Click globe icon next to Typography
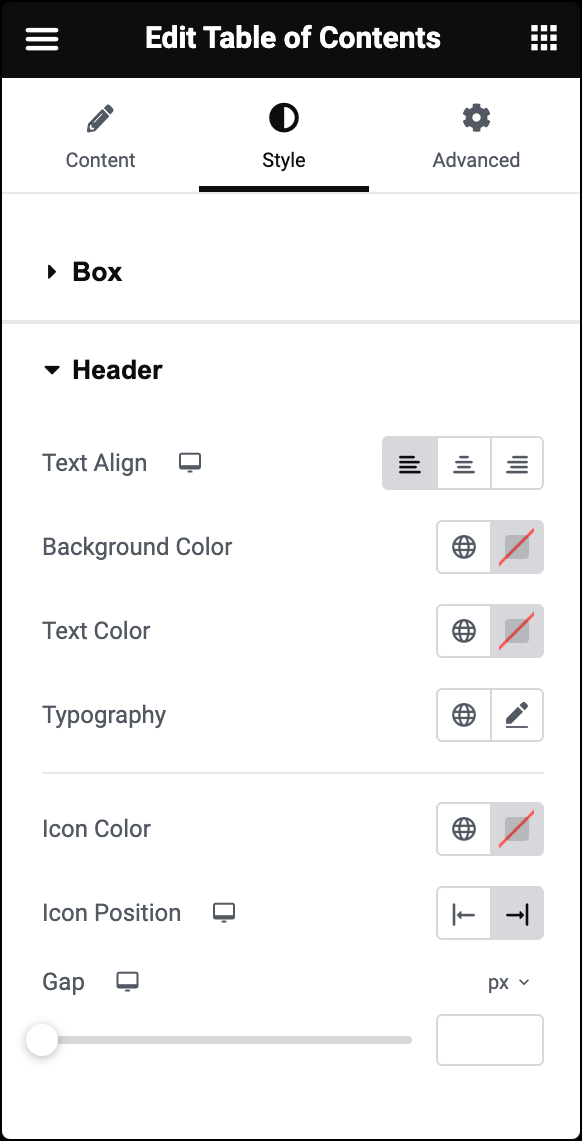The image size is (582, 1141). pyautogui.click(x=463, y=715)
